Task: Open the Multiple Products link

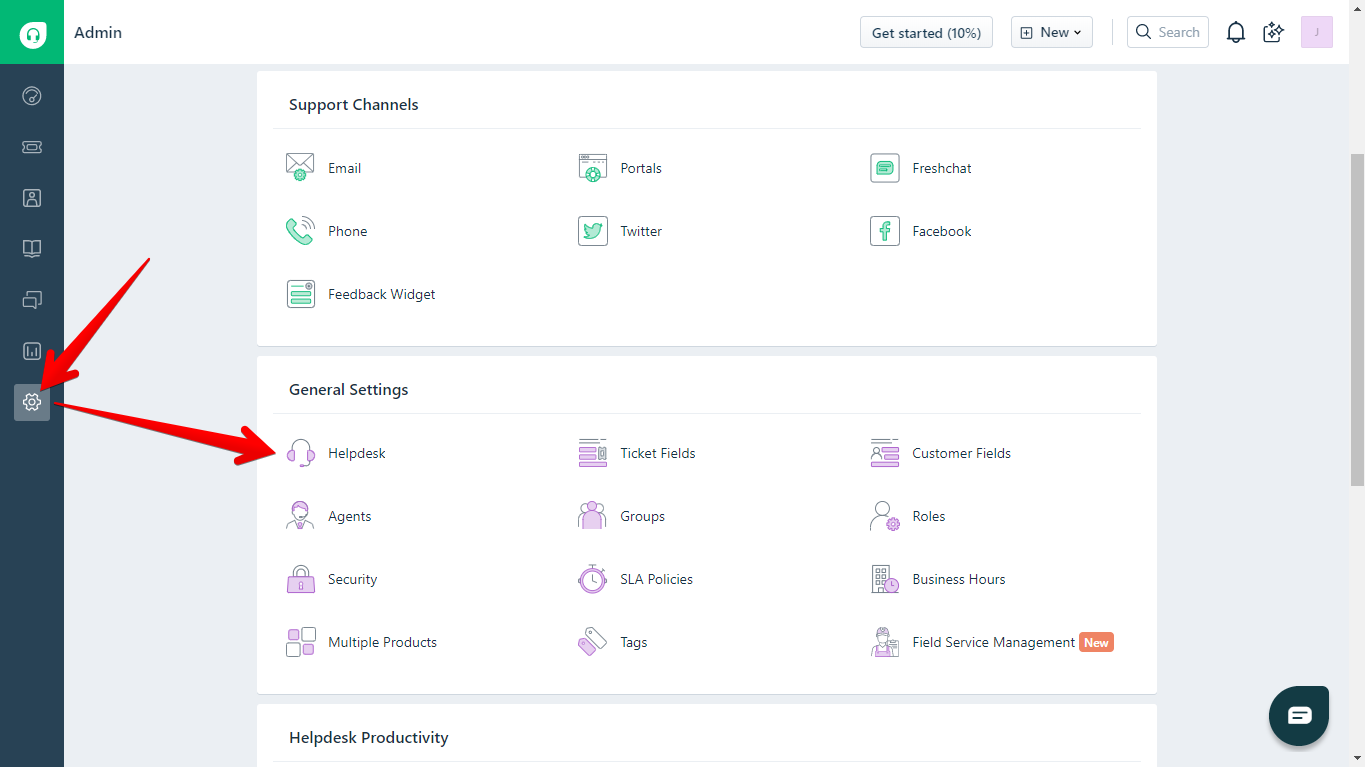Action: coord(383,642)
